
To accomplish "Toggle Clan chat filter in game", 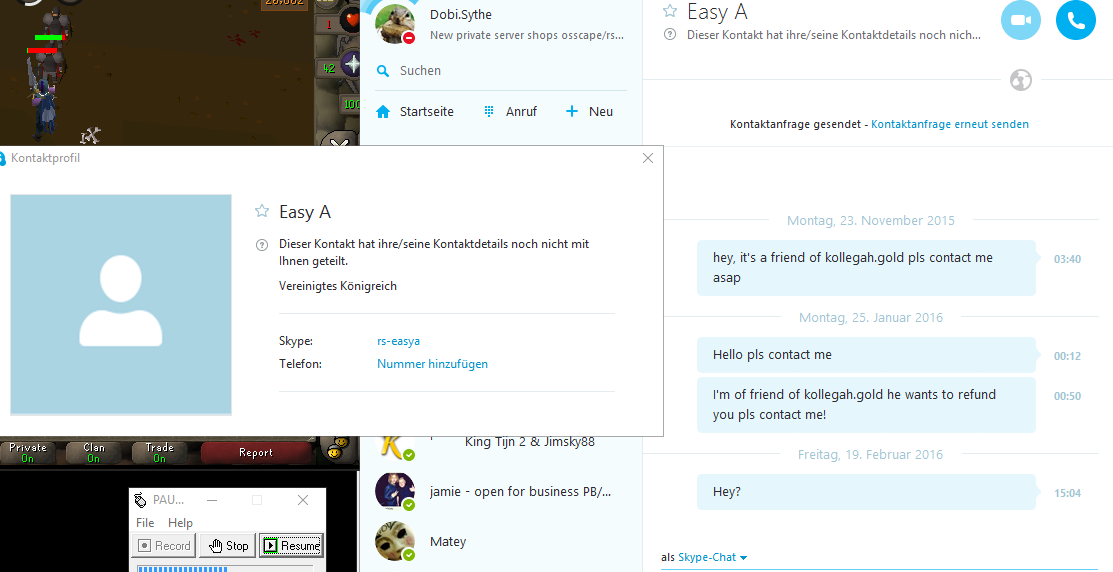I will coord(94,452).
